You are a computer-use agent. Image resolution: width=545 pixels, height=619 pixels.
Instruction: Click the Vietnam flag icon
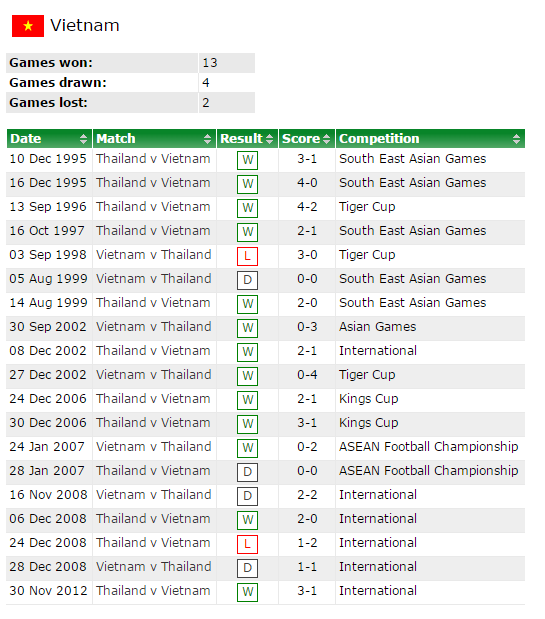28,26
